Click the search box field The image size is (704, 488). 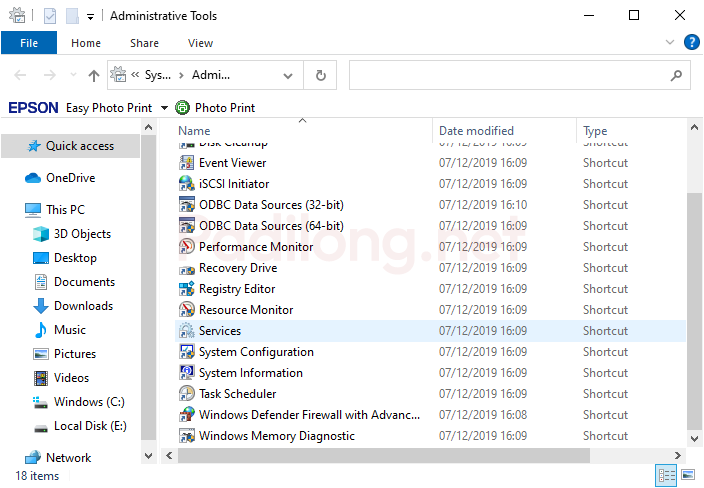pyautogui.click(x=510, y=75)
